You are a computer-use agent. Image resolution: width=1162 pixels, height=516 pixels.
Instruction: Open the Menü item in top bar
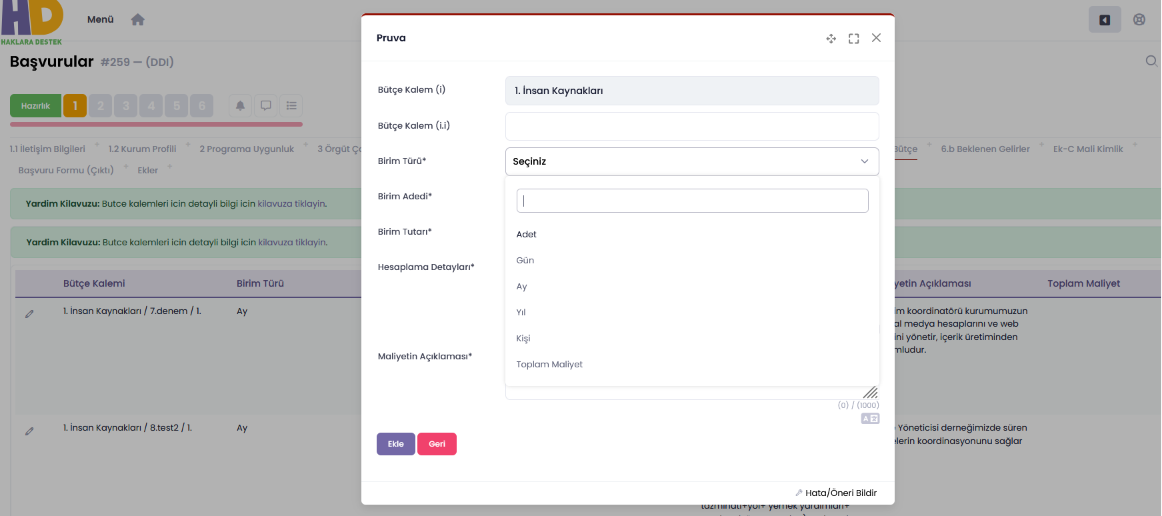[x=100, y=20]
